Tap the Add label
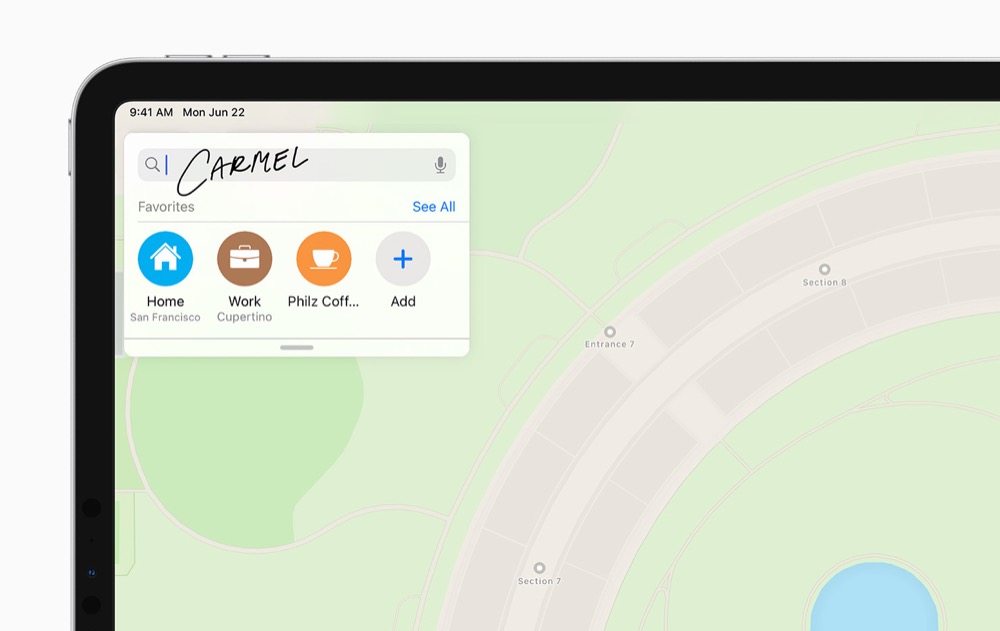The height and width of the screenshot is (631, 1000). coord(402,301)
